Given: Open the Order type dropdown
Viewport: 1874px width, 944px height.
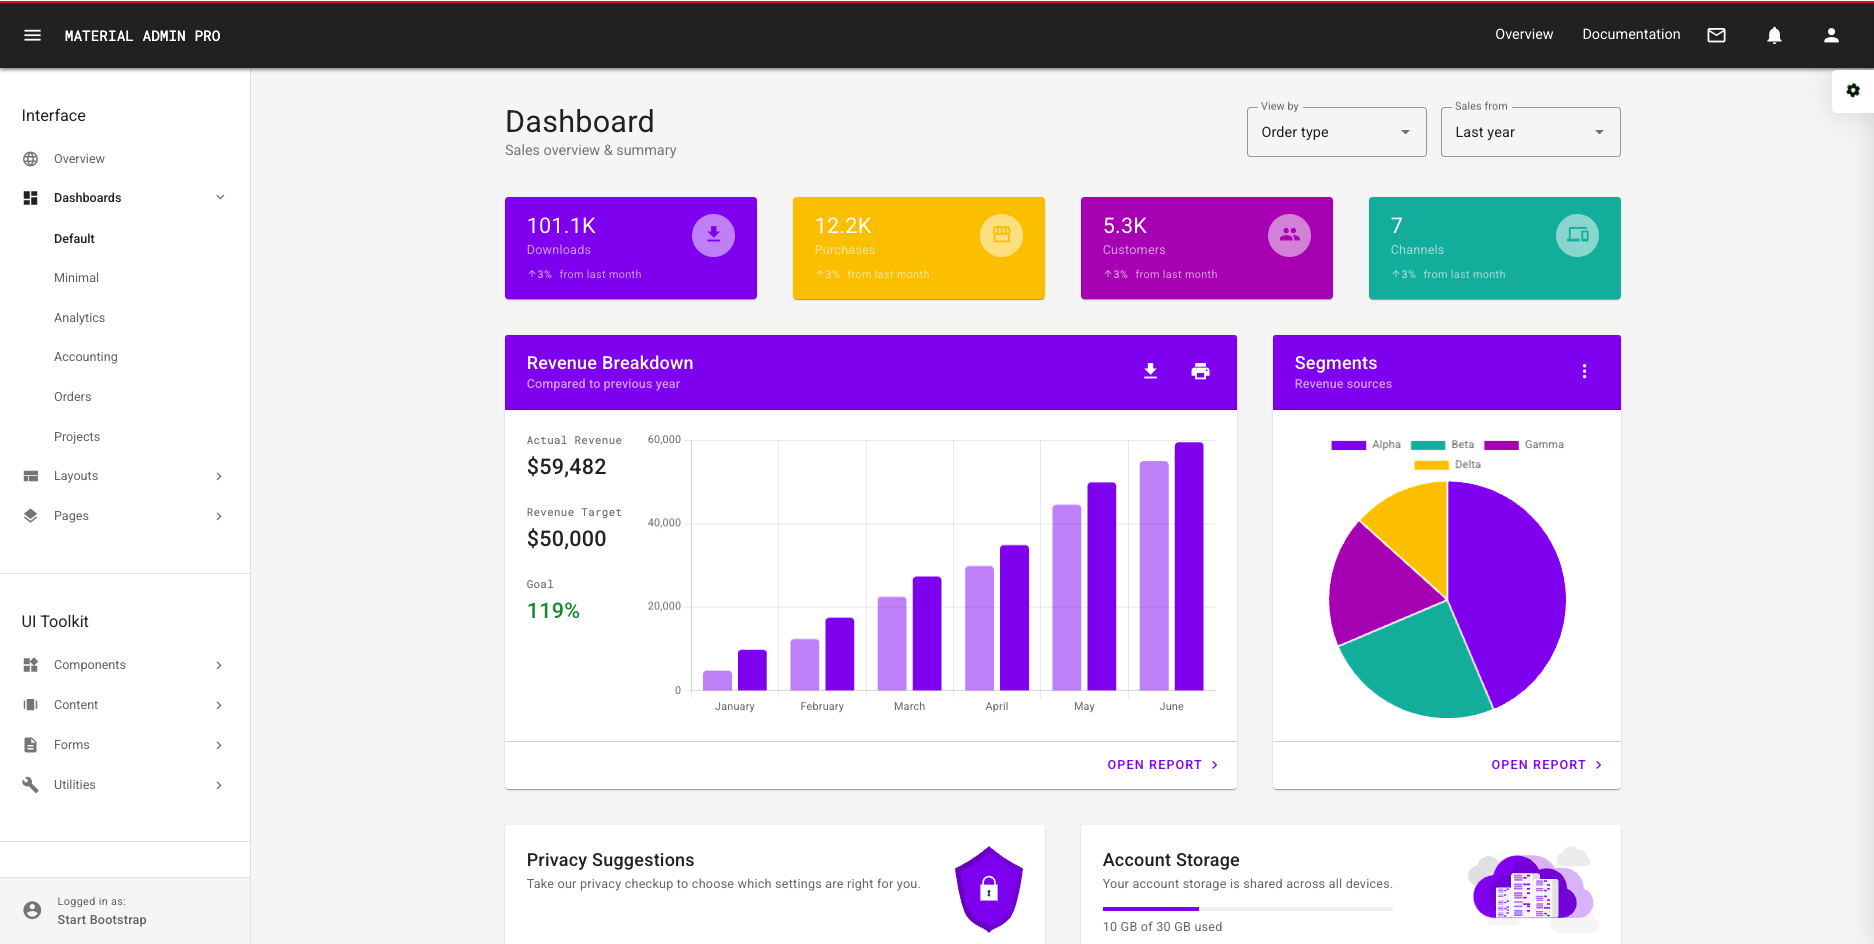Looking at the screenshot, I should pos(1336,131).
